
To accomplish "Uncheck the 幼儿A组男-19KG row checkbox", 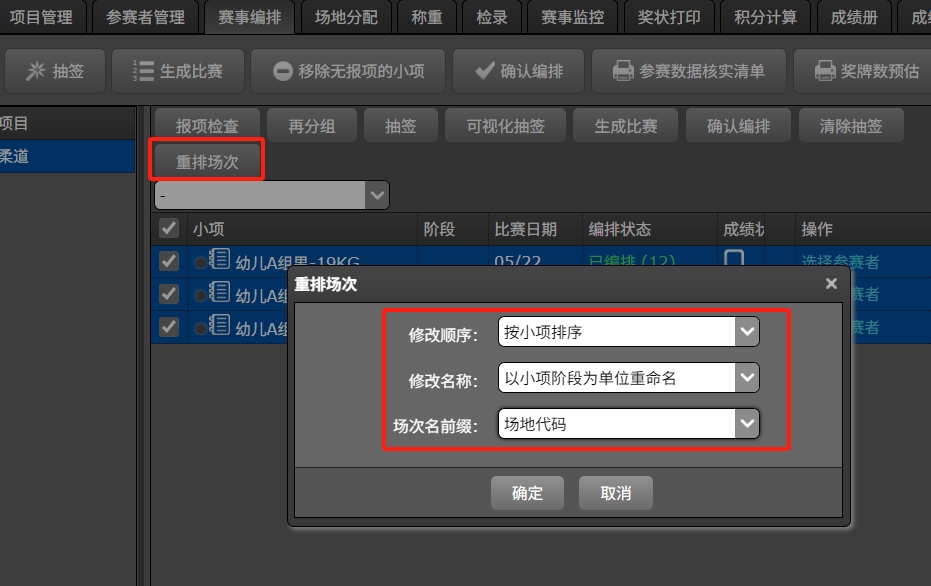I will pos(169,262).
